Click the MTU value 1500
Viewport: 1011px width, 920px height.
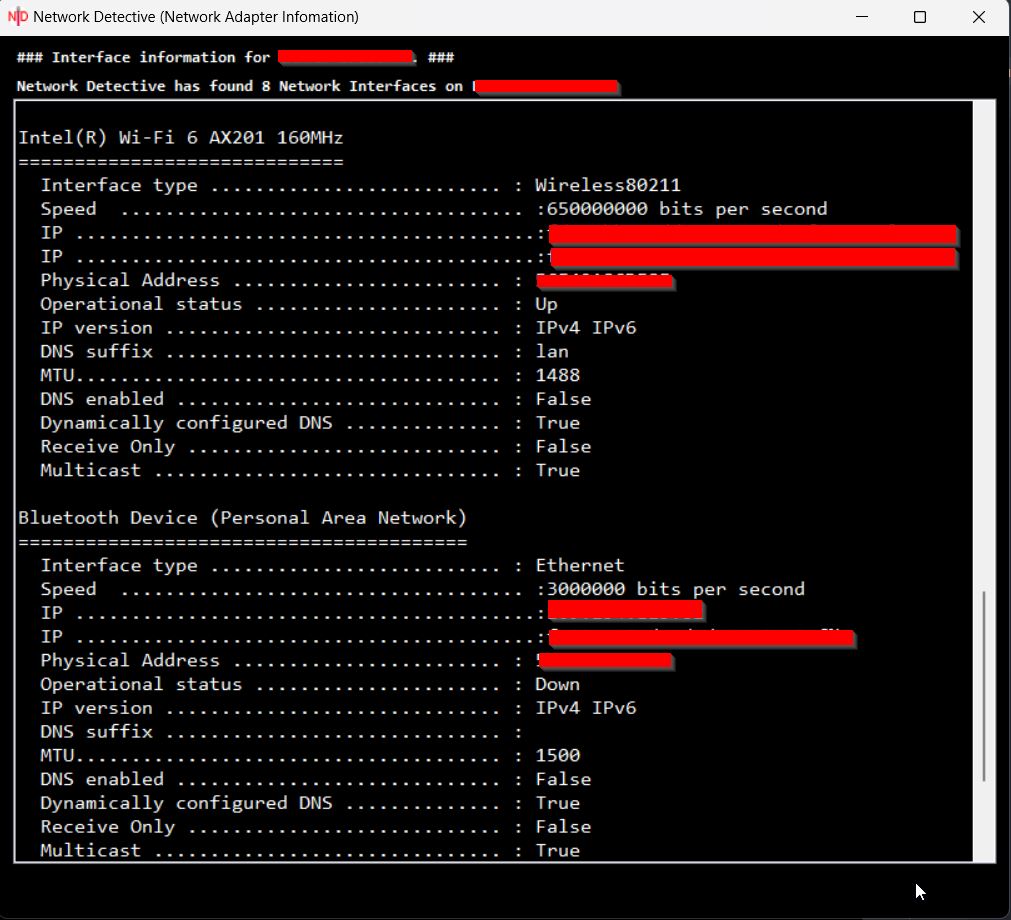558,755
